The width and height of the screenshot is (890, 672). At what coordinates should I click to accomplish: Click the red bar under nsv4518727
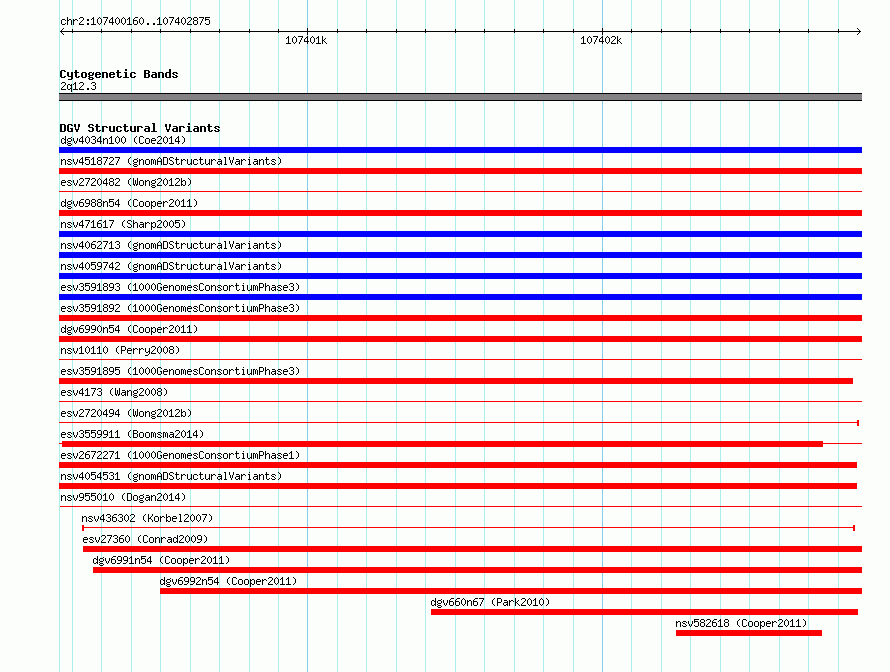(460, 171)
